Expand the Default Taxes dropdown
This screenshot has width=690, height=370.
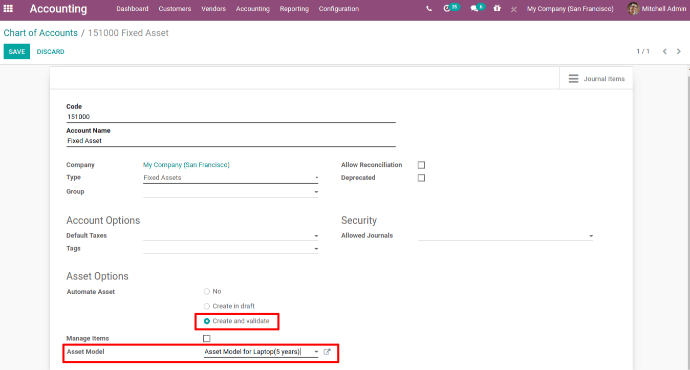(x=231, y=236)
